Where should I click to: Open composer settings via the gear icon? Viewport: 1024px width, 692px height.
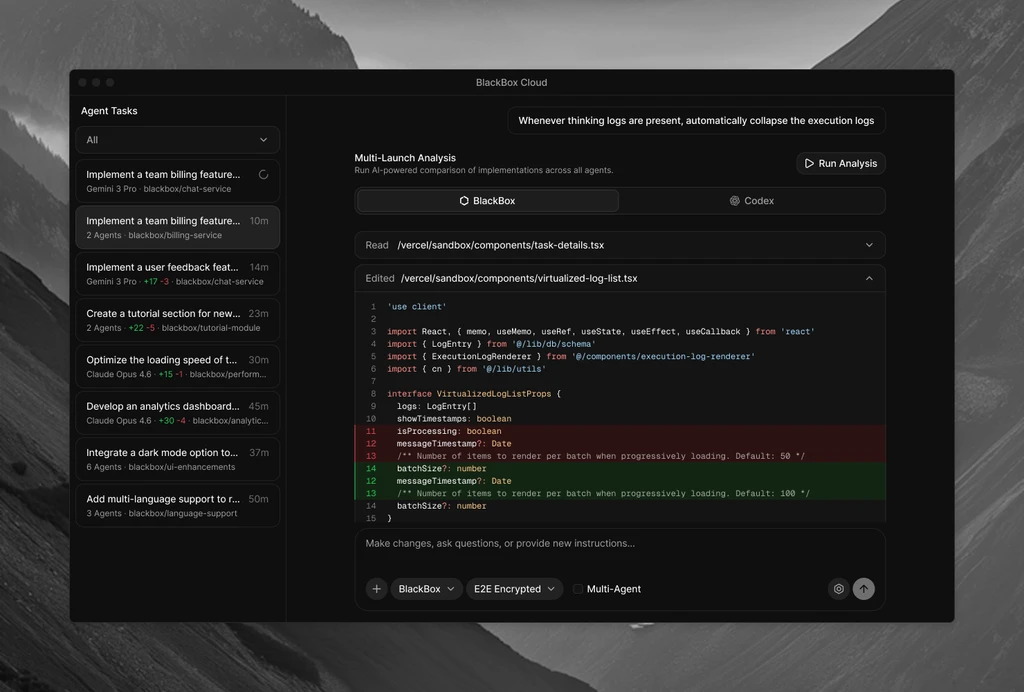[839, 589]
